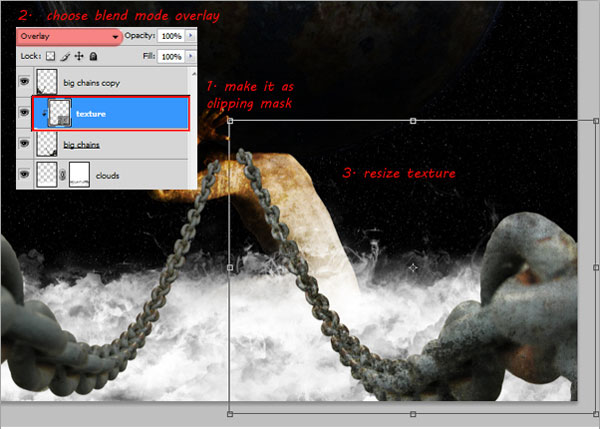Toggle visibility of texture layer
The width and height of the screenshot is (600, 429).
click(24, 112)
